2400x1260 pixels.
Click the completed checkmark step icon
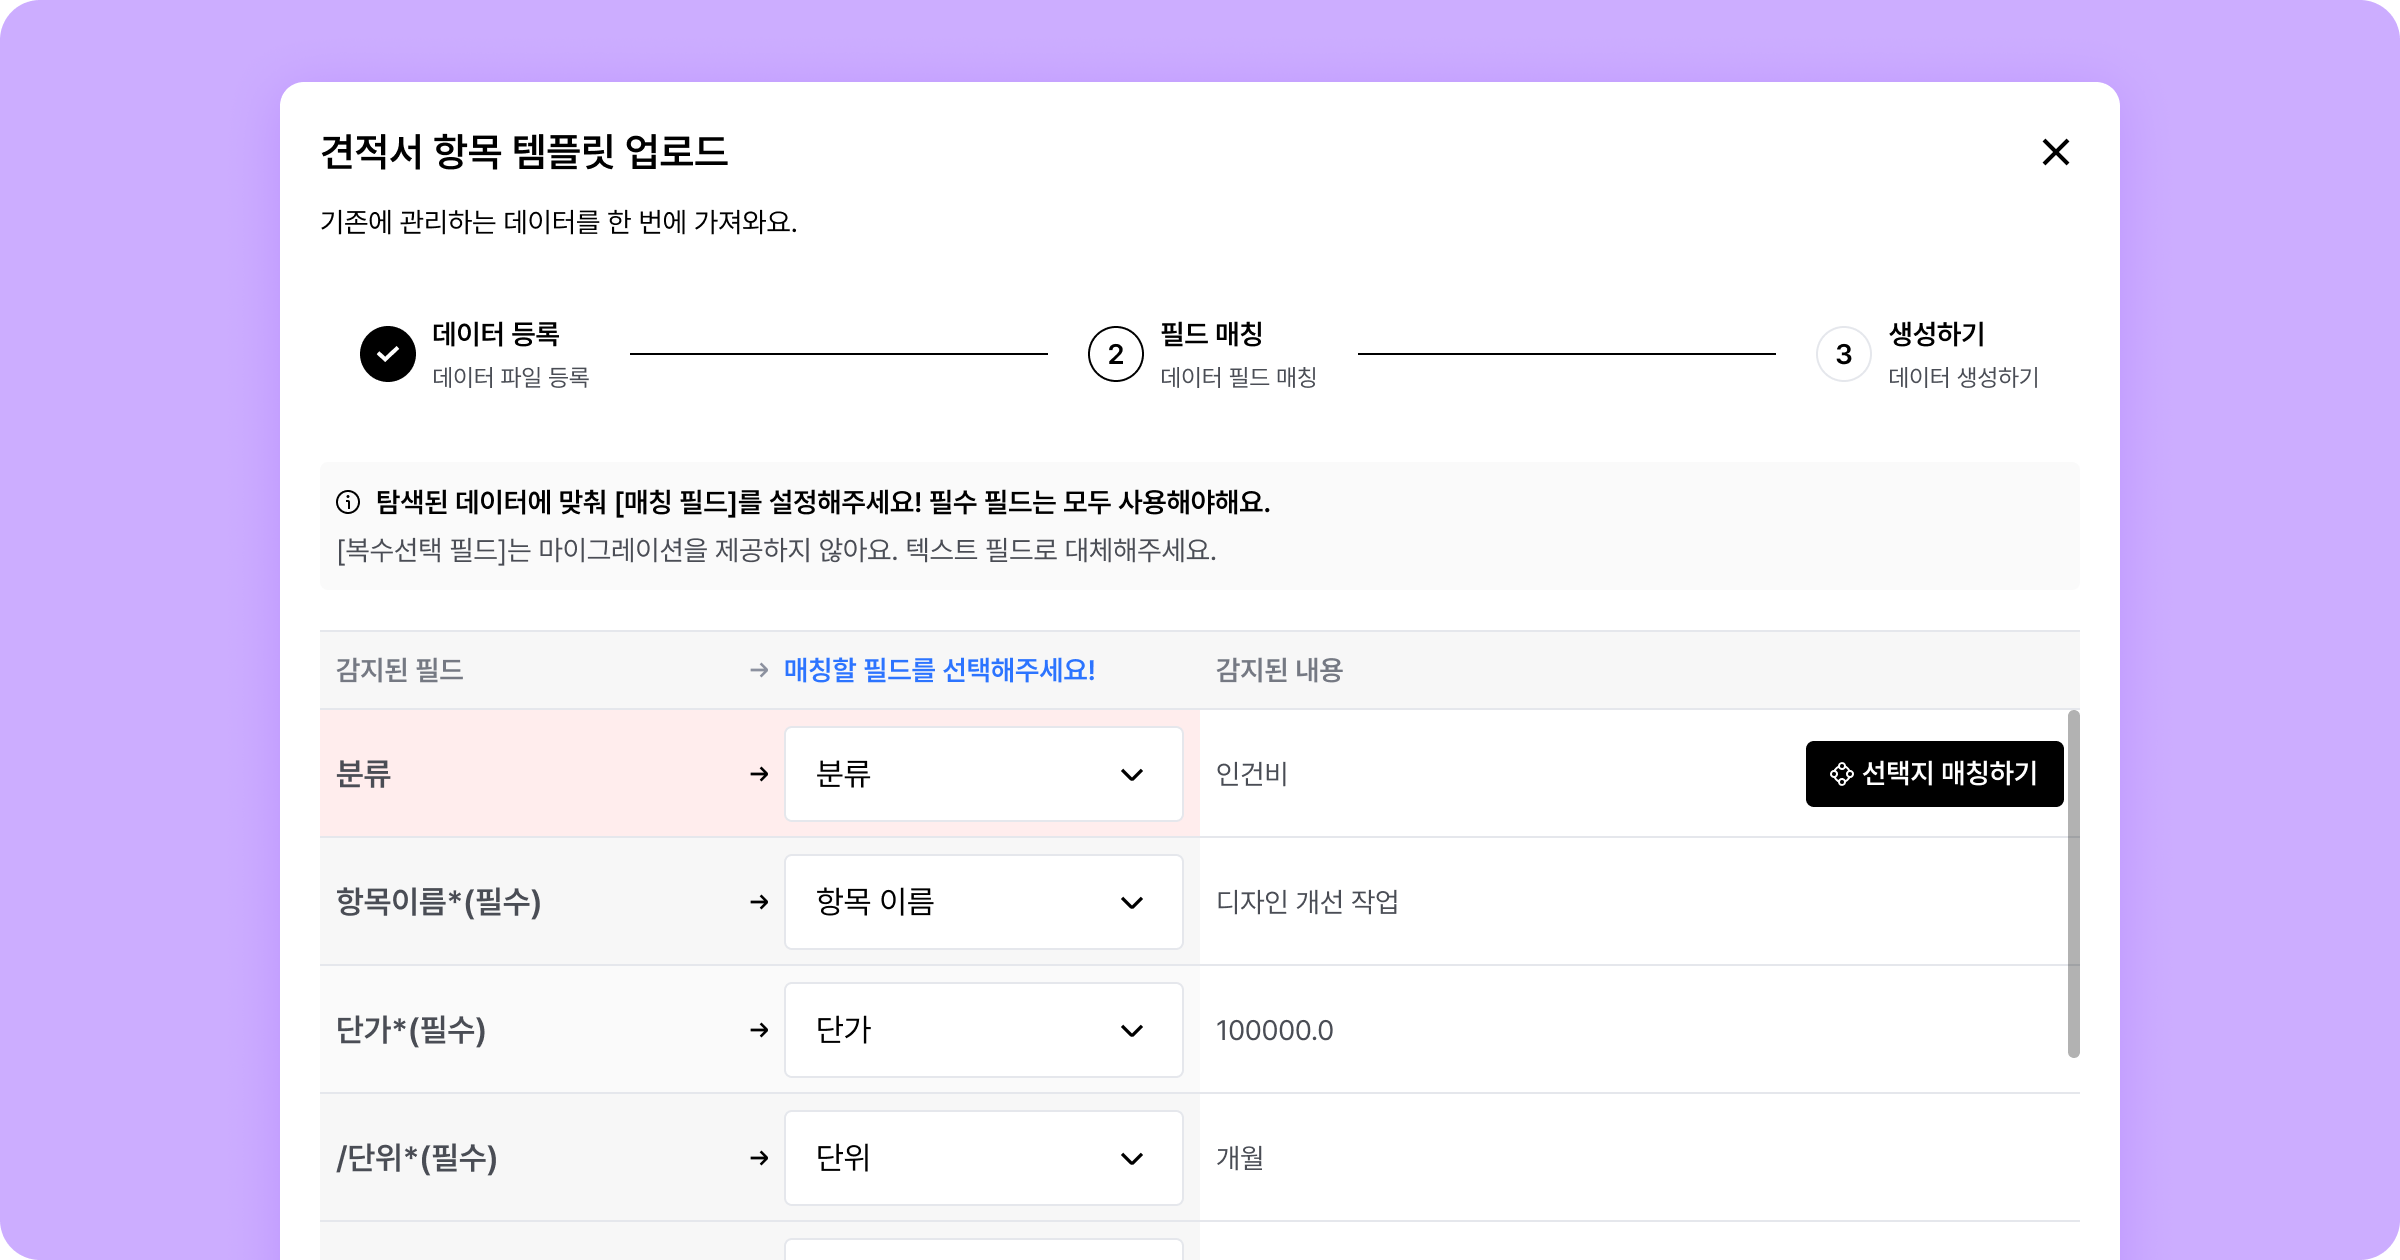click(388, 354)
